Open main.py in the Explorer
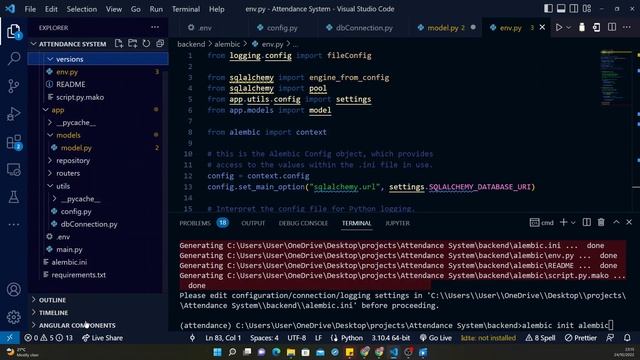640x360 pixels. pos(98,249)
